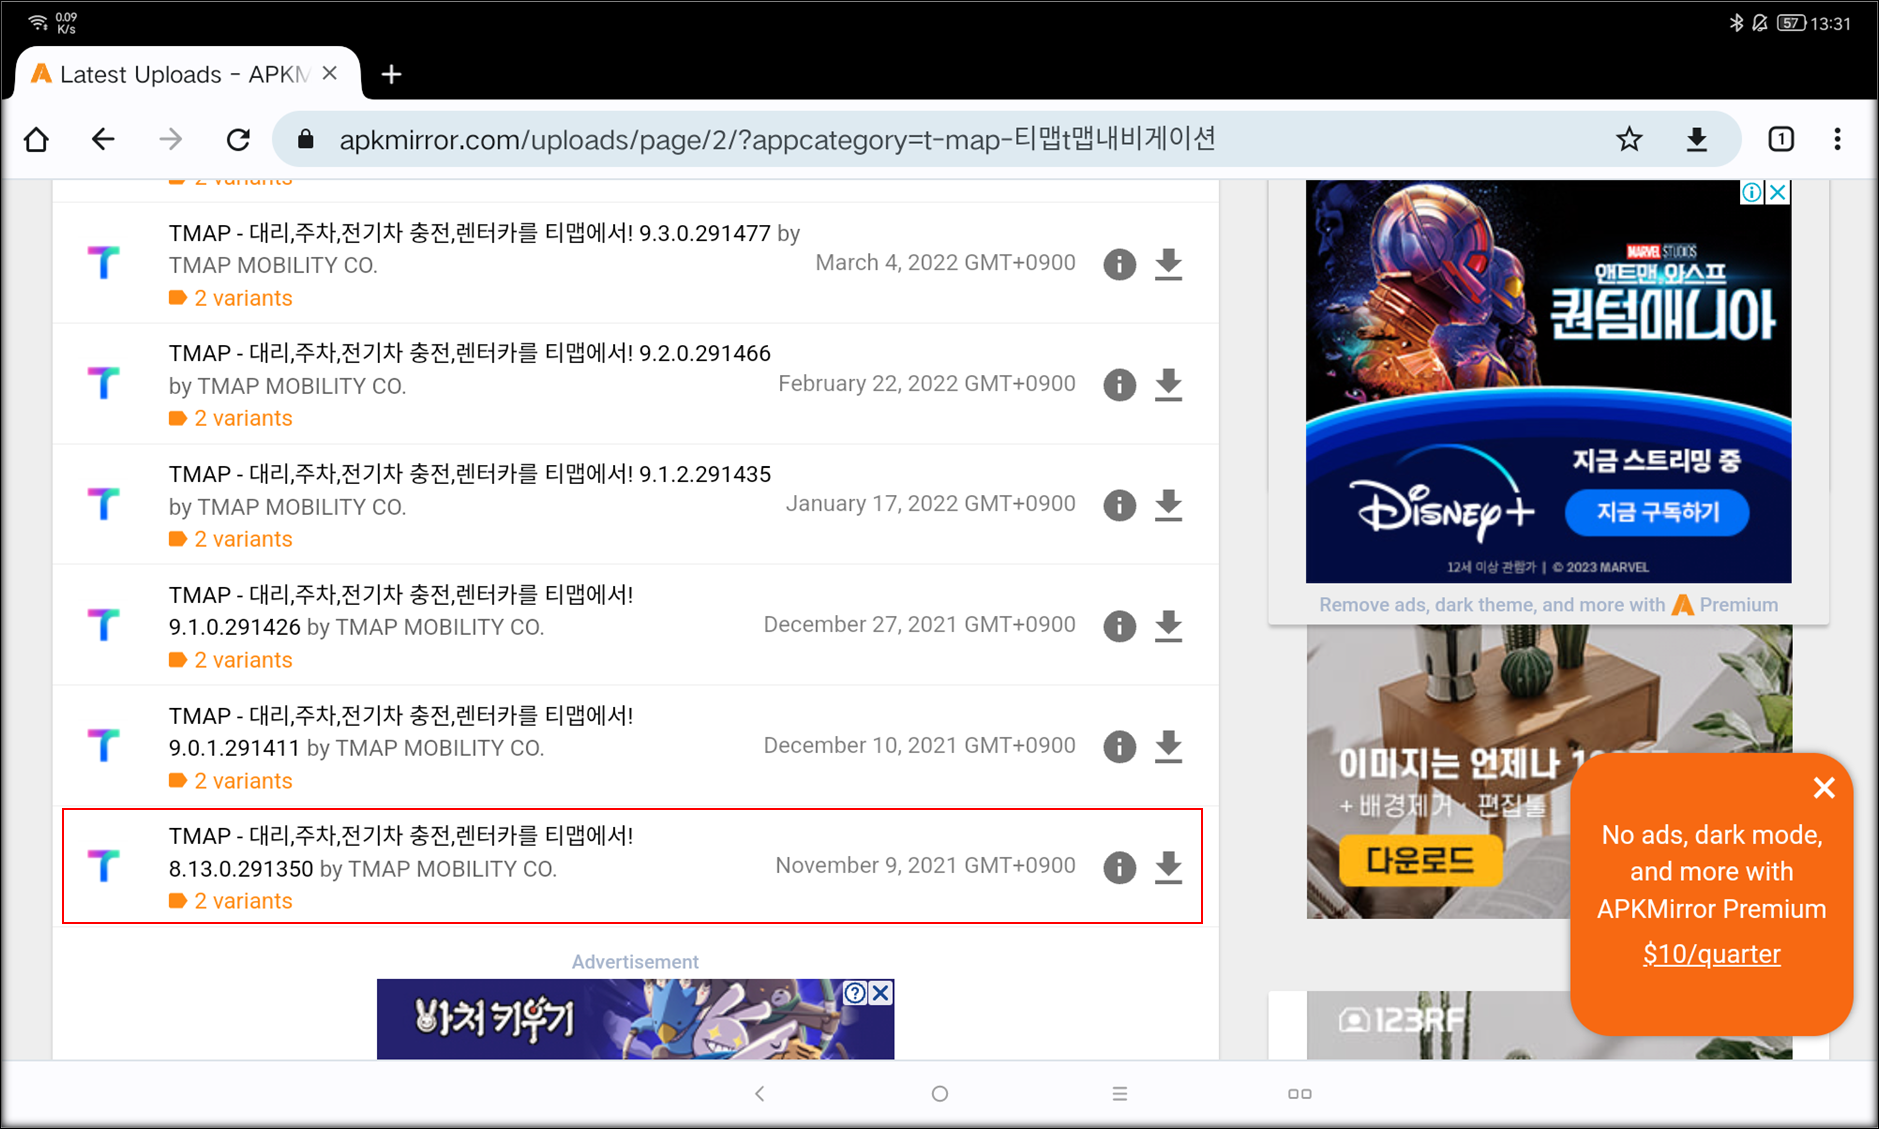The image size is (1879, 1129).
Task: Close the Latest Uploads tab
Action: click(330, 74)
